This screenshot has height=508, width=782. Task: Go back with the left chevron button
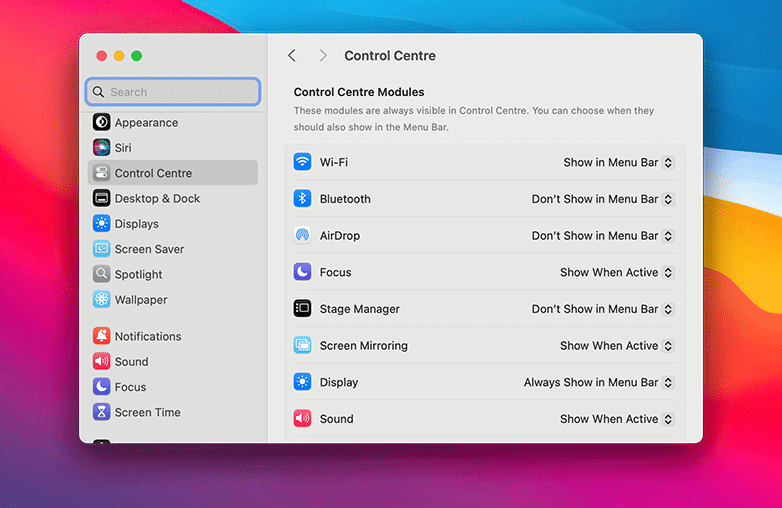click(x=292, y=55)
